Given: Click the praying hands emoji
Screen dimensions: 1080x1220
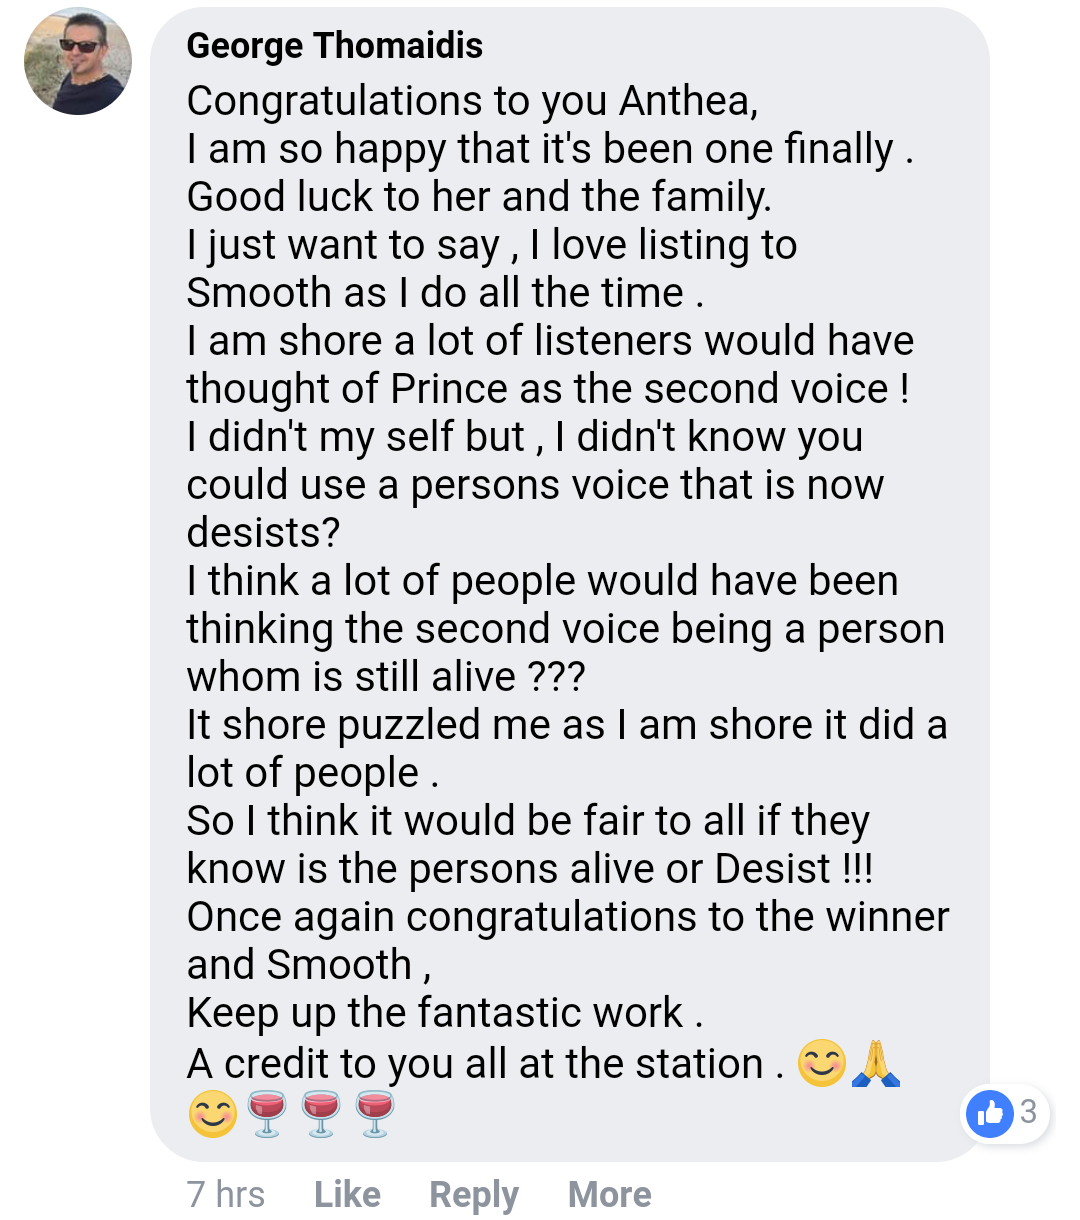Looking at the screenshot, I should click(x=875, y=1063).
